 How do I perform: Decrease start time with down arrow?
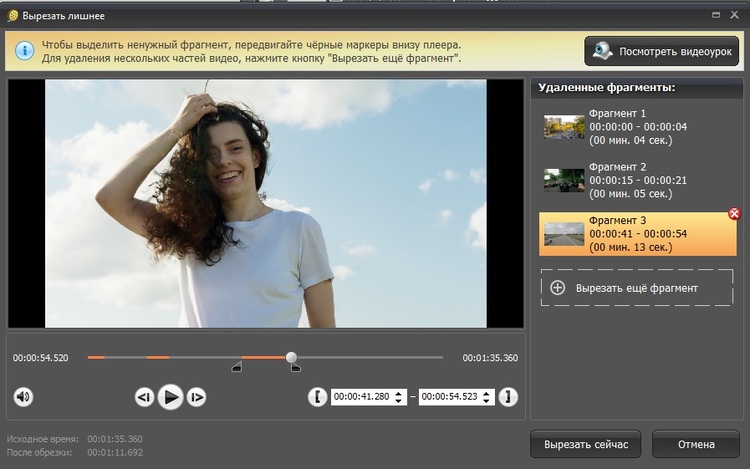point(398,401)
